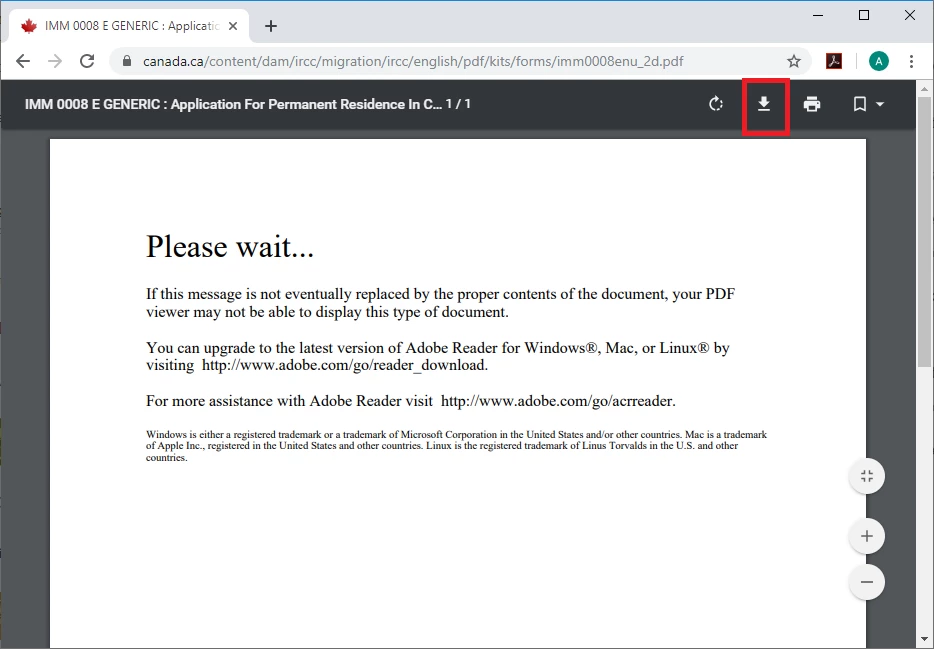Open Chrome's three-dot menu

(x=911, y=61)
